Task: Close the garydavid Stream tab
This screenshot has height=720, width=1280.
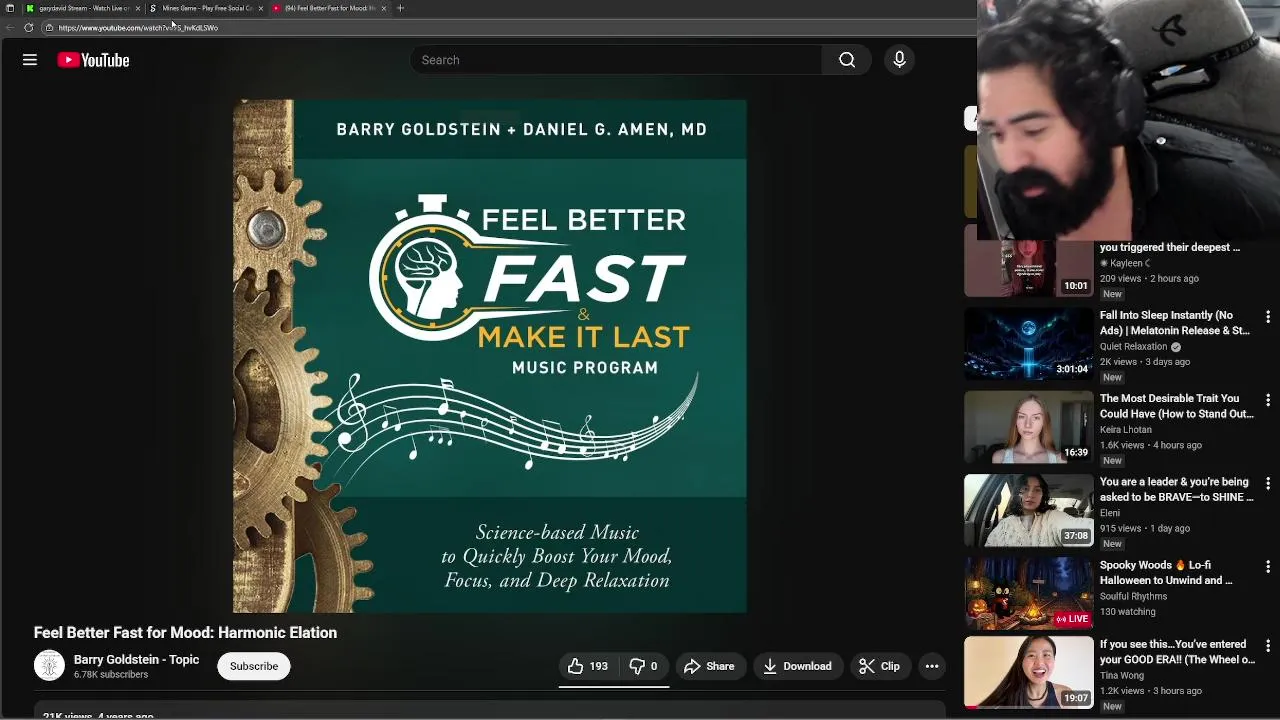Action: [138, 8]
